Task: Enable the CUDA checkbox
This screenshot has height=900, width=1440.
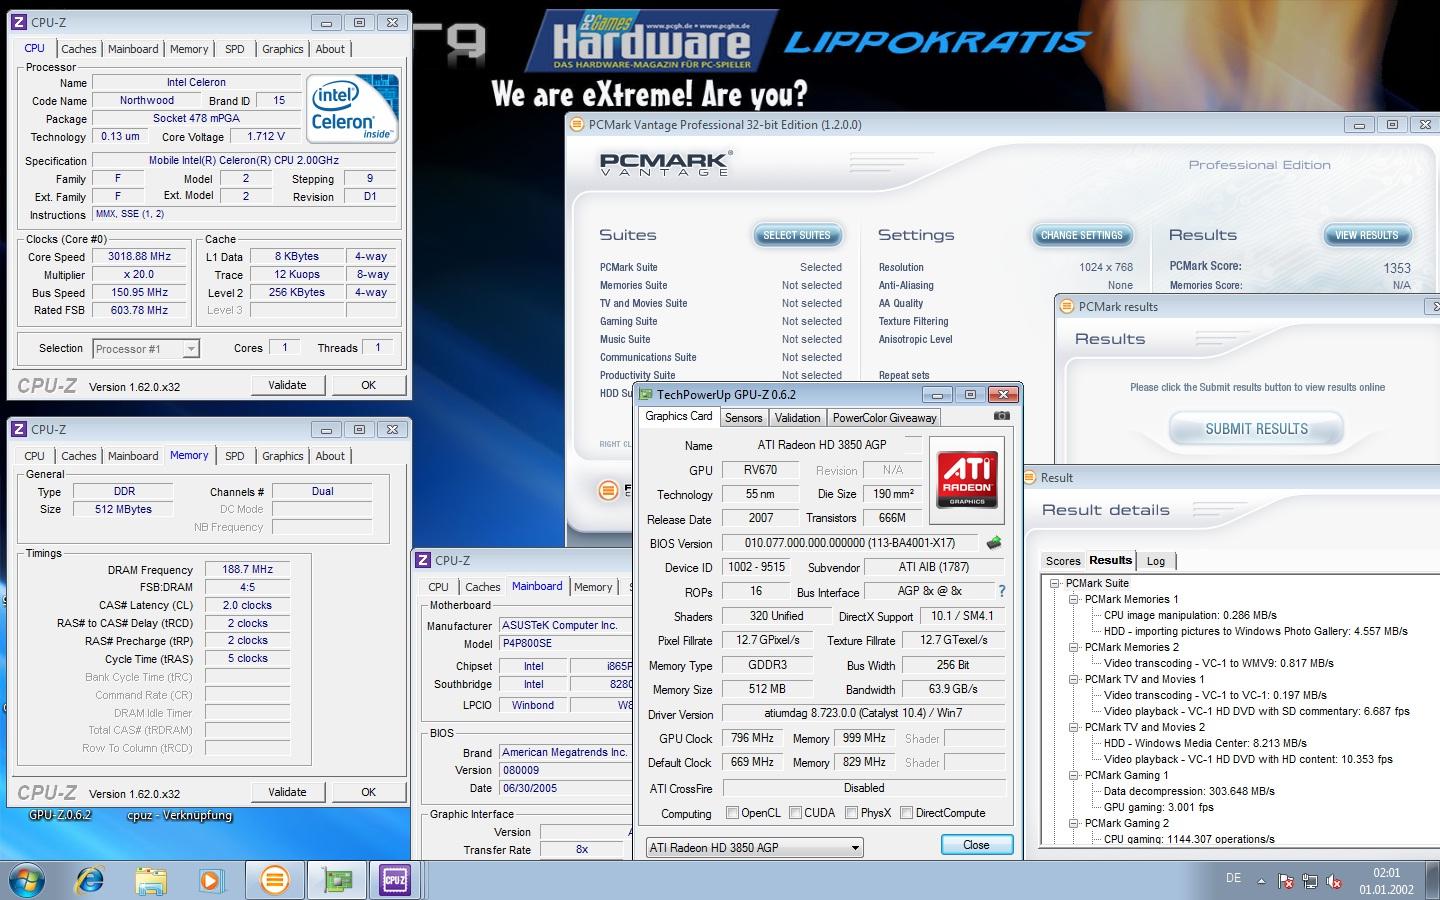Action: [795, 813]
